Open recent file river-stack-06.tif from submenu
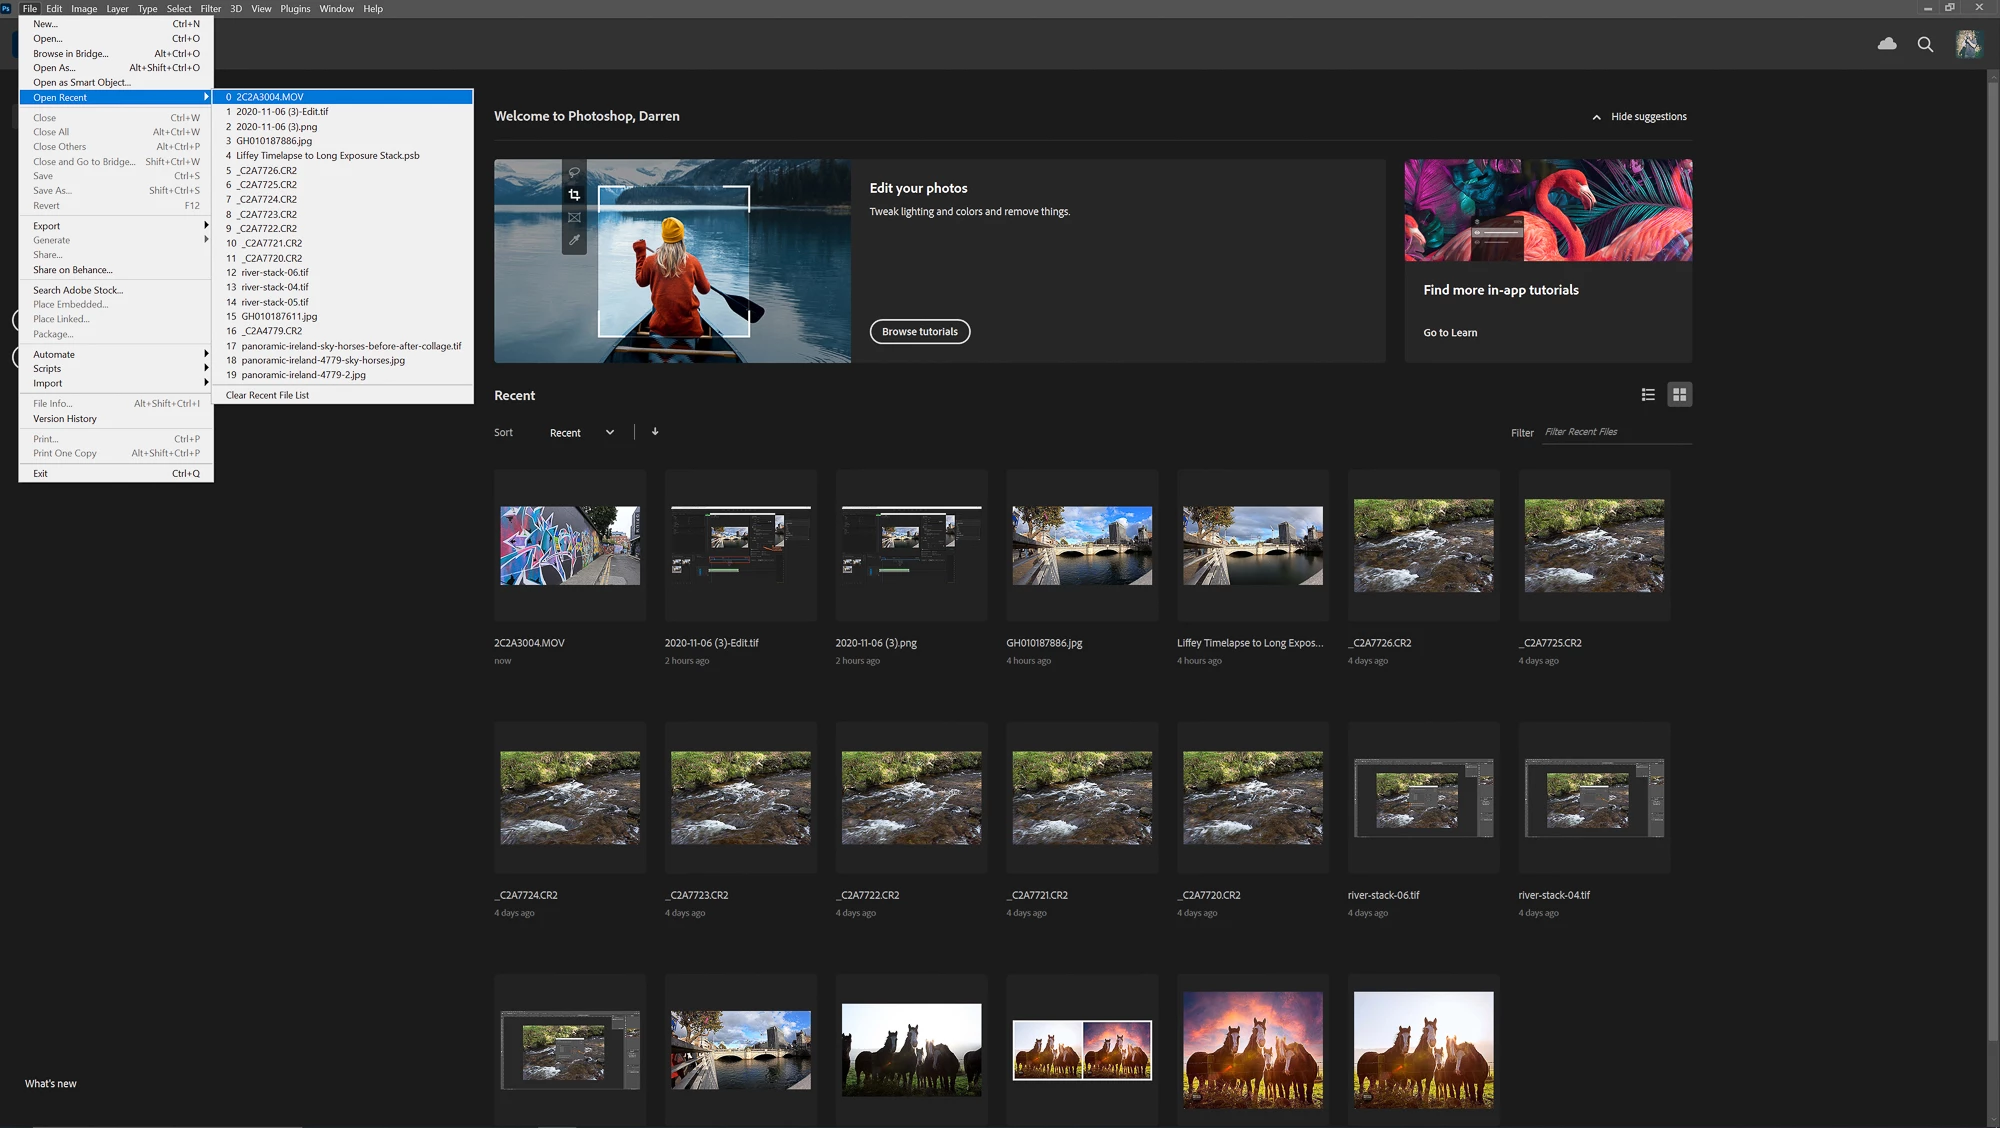The width and height of the screenshot is (2000, 1128). [275, 273]
